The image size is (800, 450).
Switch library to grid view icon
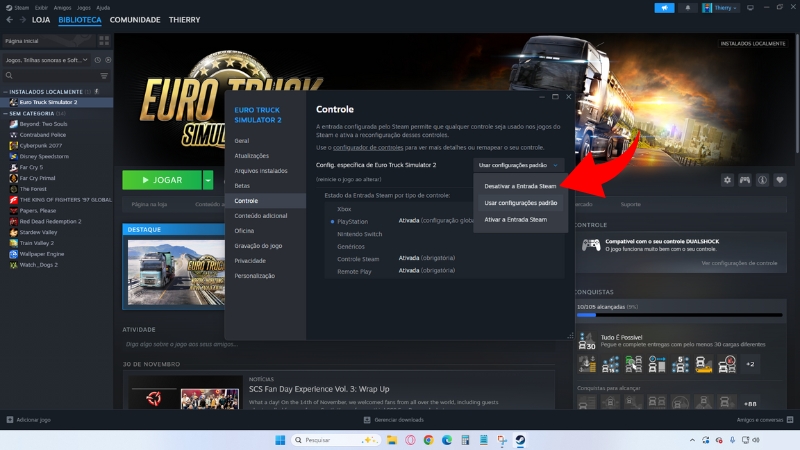point(104,40)
